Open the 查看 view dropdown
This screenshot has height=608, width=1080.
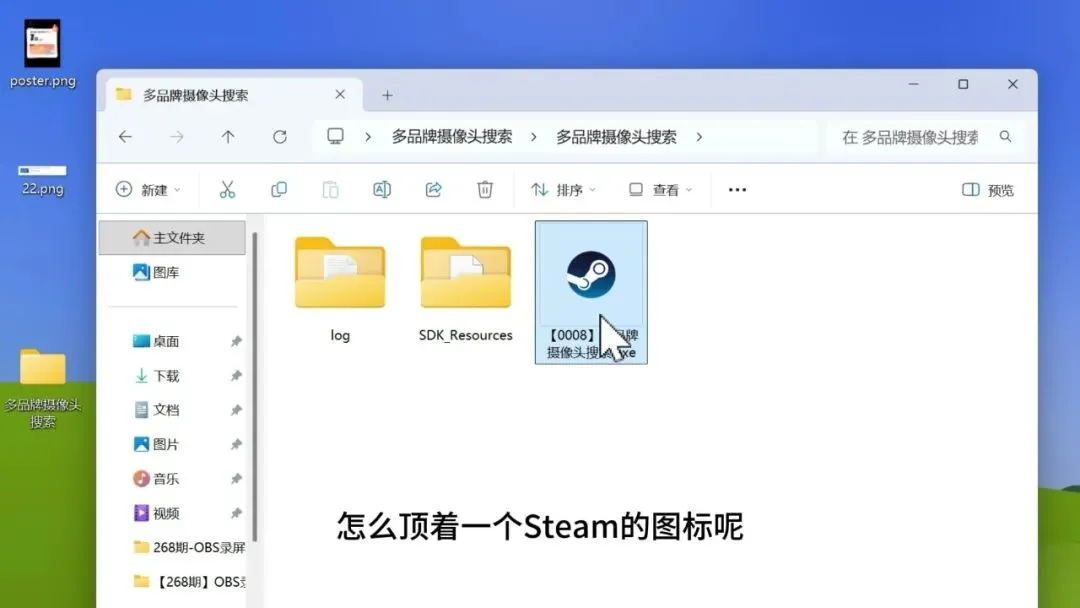point(660,189)
